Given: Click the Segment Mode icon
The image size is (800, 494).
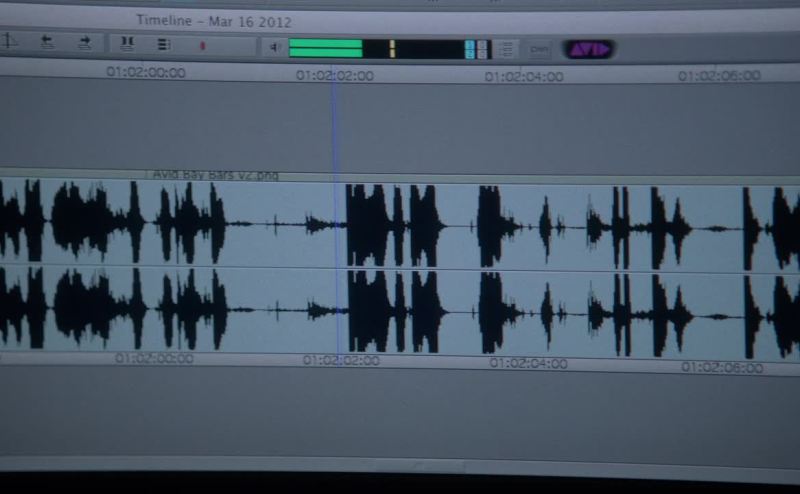Looking at the screenshot, I should (x=127, y=43).
